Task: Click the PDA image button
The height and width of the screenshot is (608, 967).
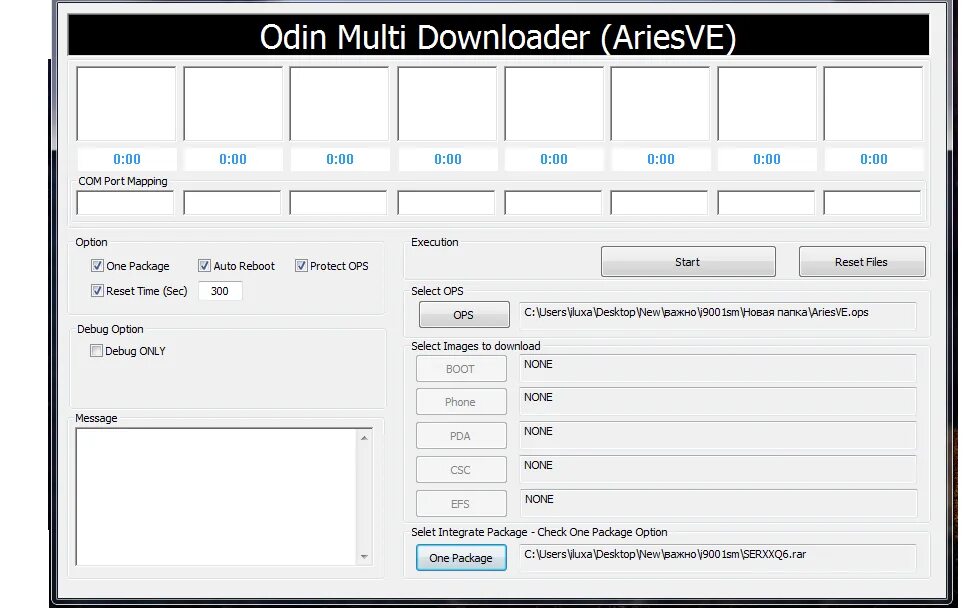Action: click(461, 436)
